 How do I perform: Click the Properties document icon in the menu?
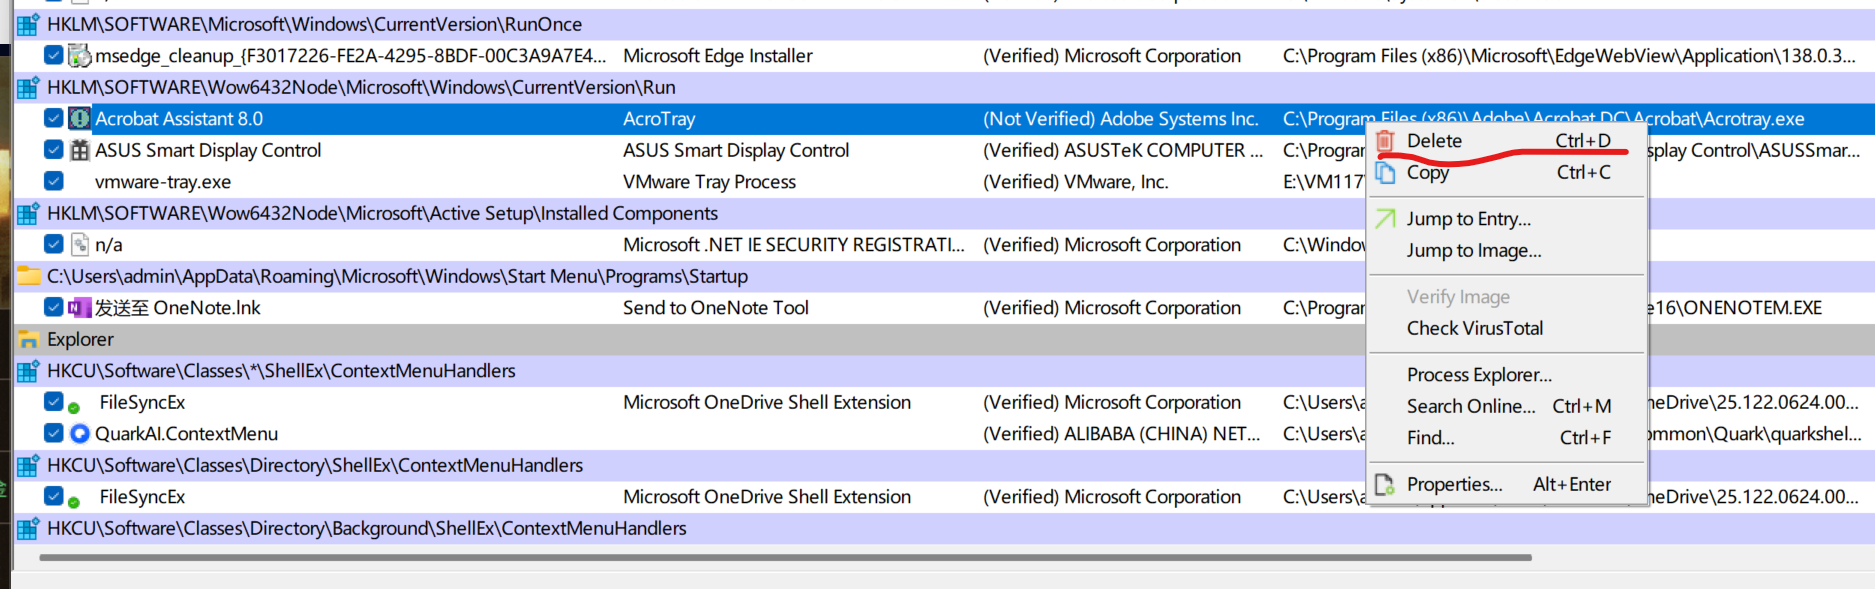pos(1385,485)
